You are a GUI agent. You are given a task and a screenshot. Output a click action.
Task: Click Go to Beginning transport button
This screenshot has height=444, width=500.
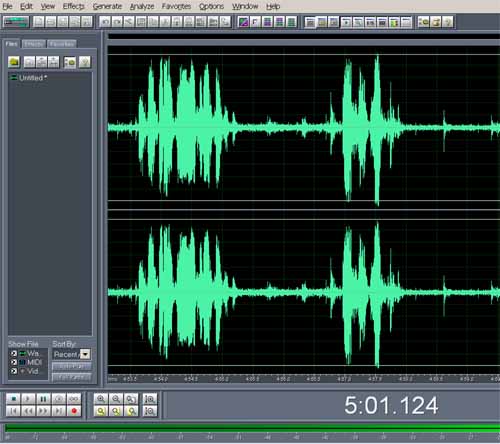[14, 411]
